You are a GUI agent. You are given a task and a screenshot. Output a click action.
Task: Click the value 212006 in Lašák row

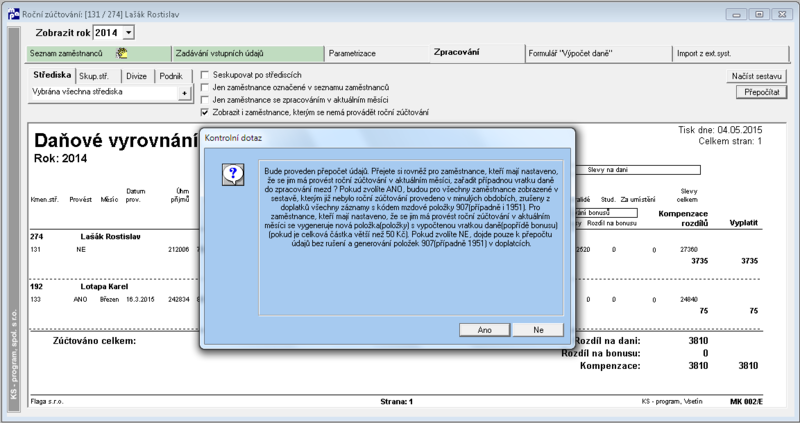click(179, 250)
